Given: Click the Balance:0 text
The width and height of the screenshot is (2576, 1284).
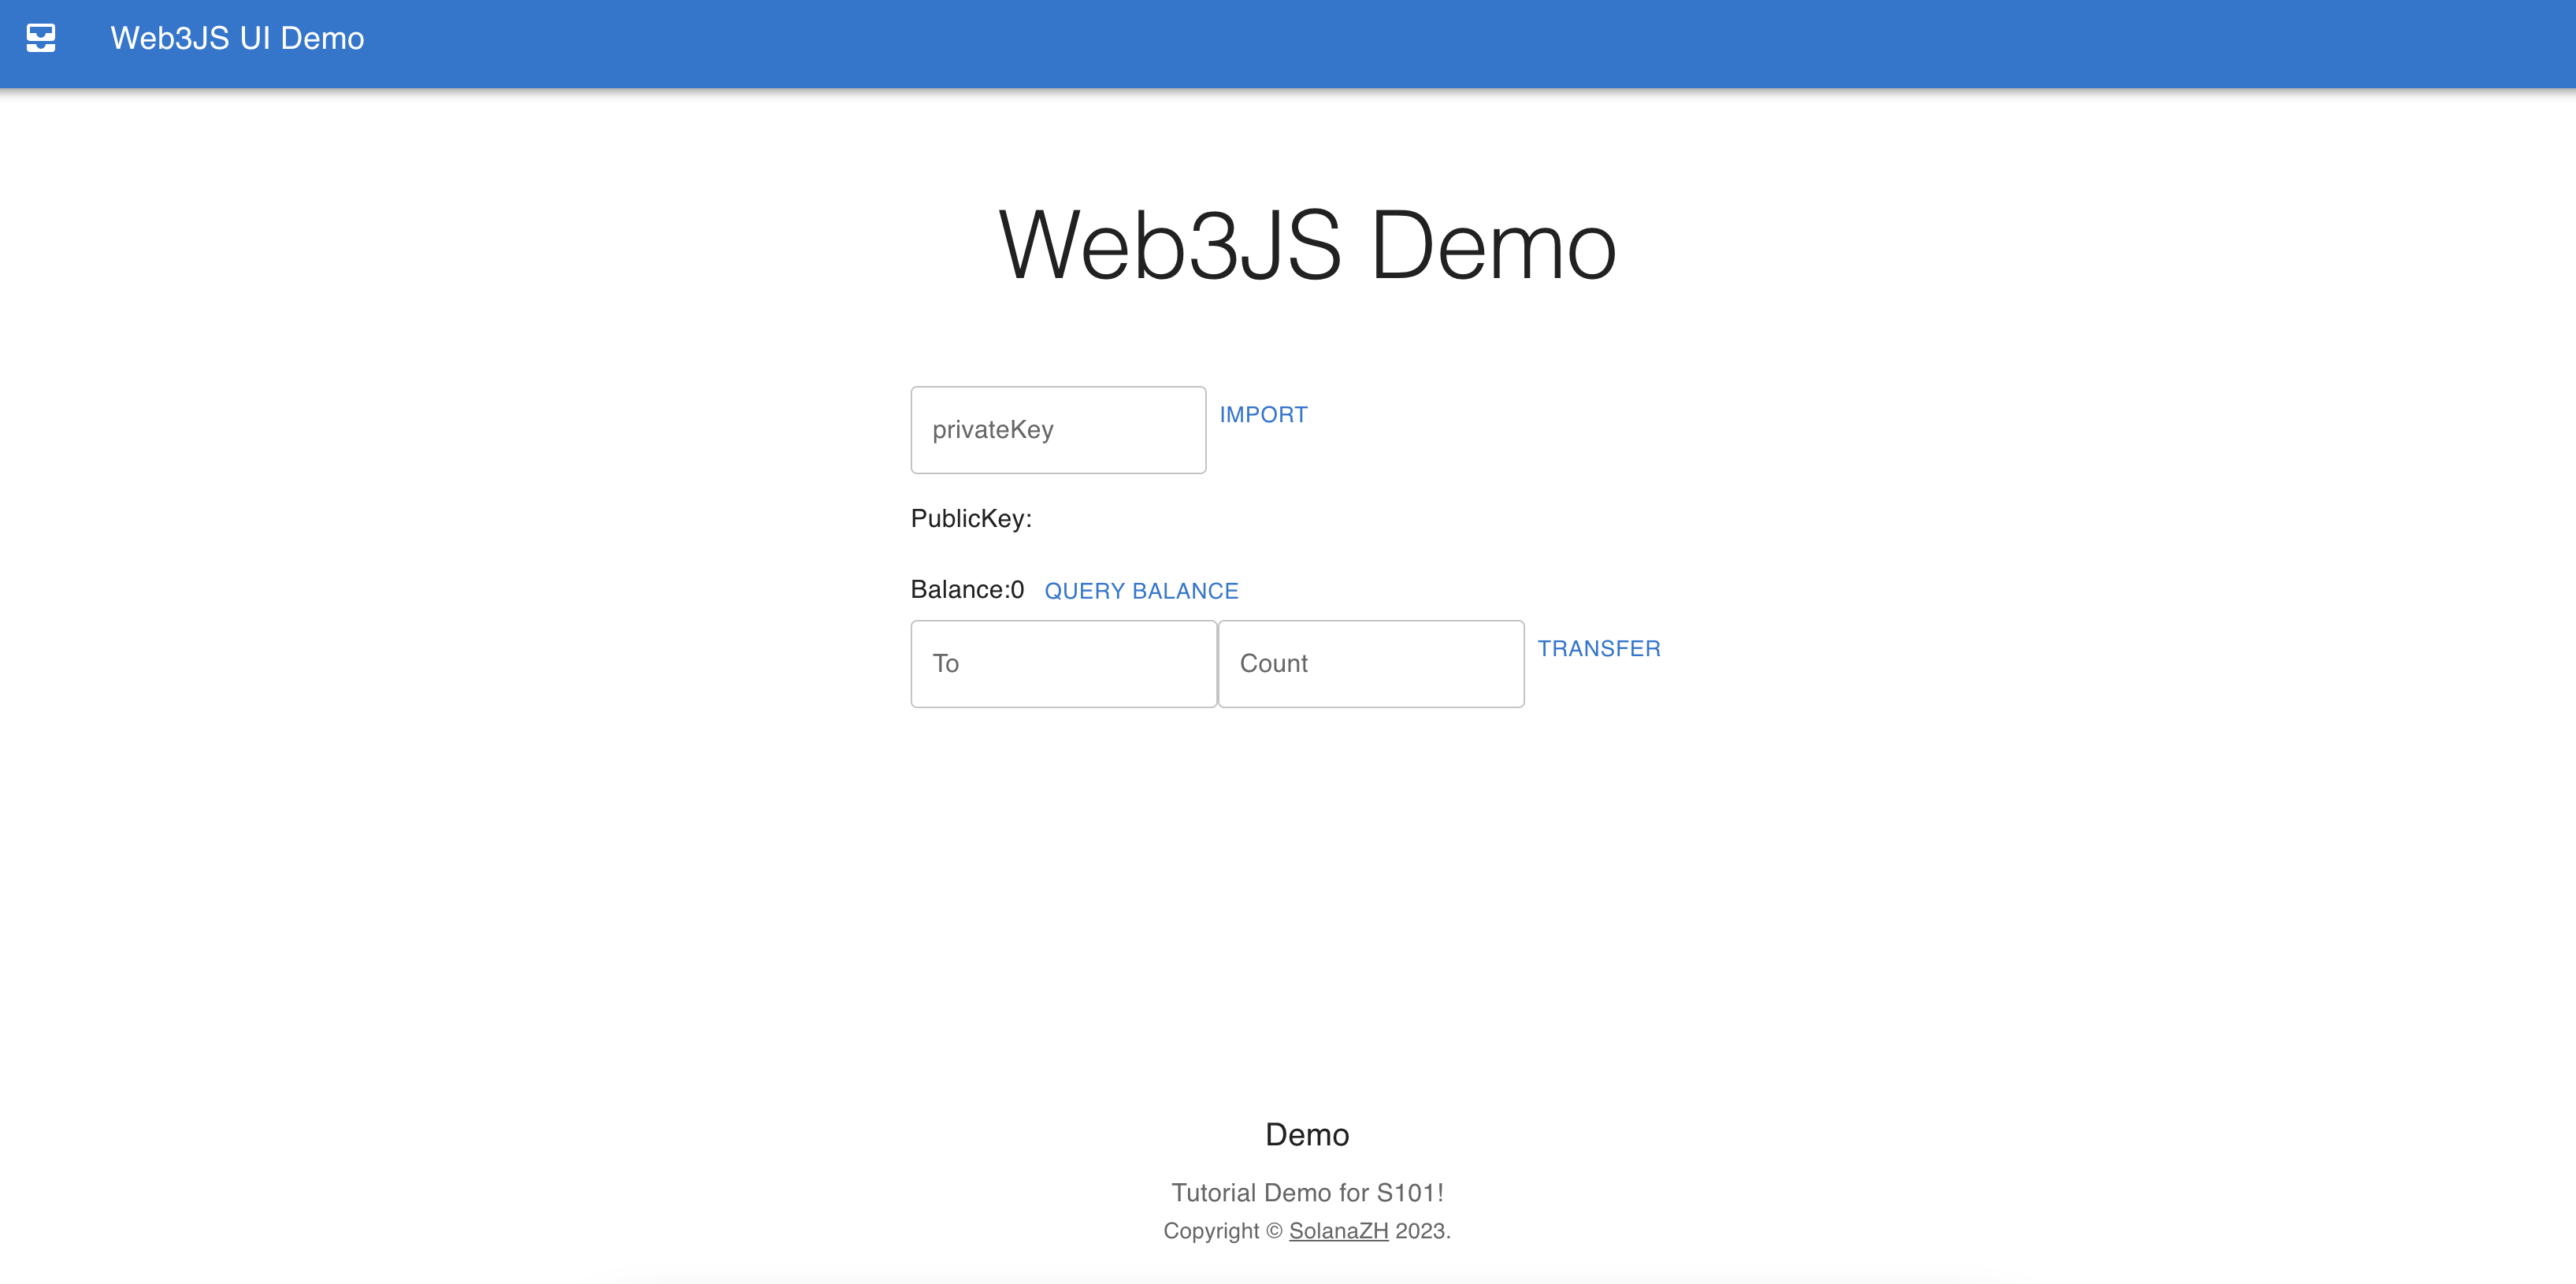Looking at the screenshot, I should 967,590.
